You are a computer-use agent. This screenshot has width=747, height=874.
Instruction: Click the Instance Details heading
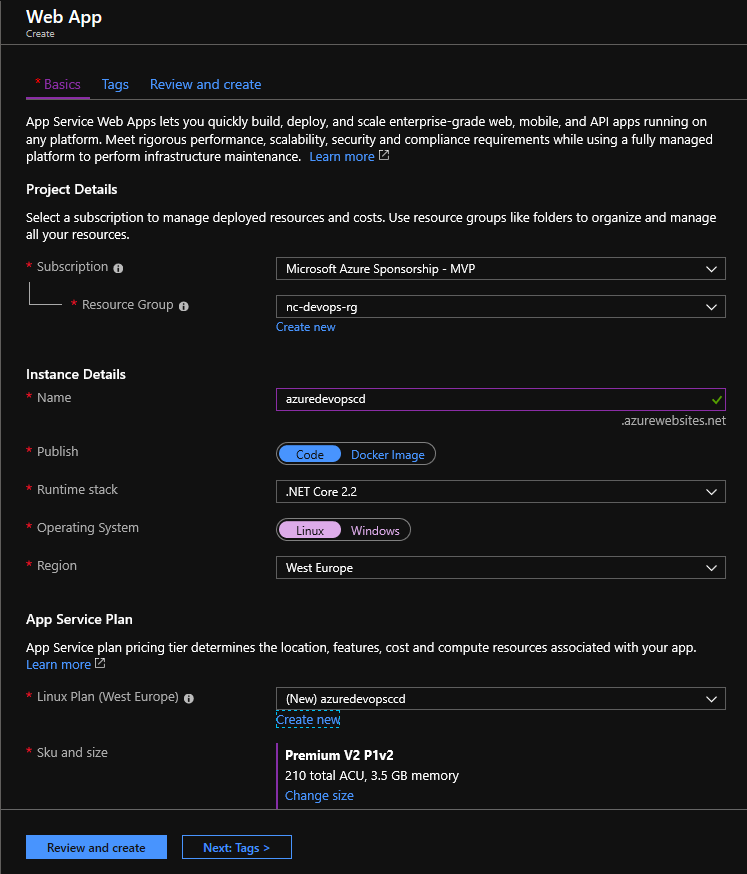(76, 375)
